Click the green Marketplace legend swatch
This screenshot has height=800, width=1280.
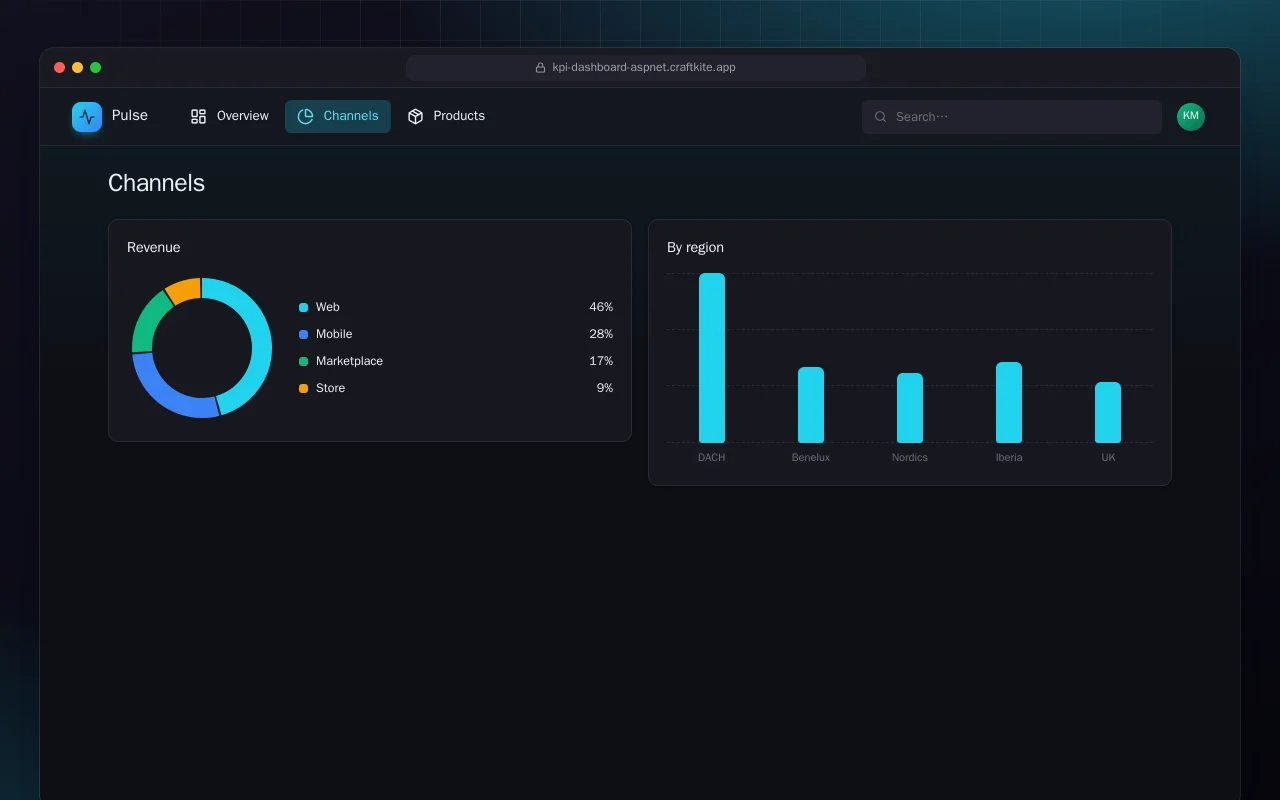click(x=303, y=361)
